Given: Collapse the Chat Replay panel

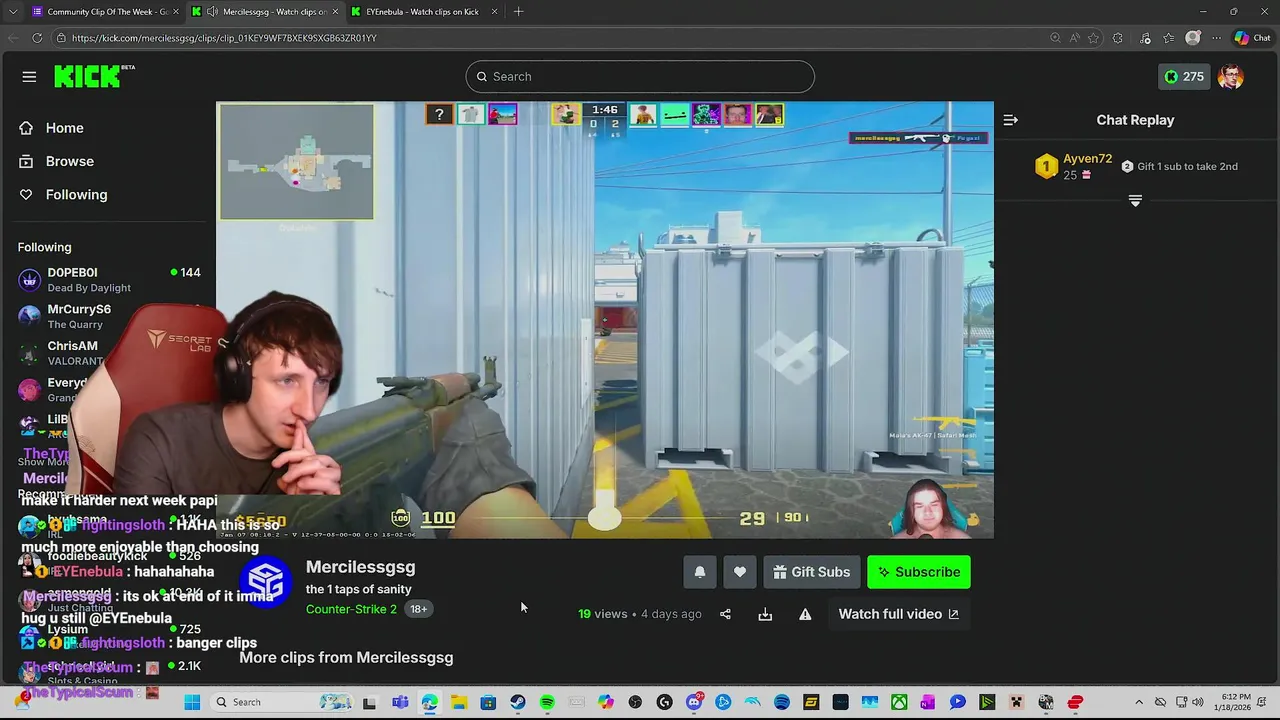Looking at the screenshot, I should click(x=1011, y=120).
